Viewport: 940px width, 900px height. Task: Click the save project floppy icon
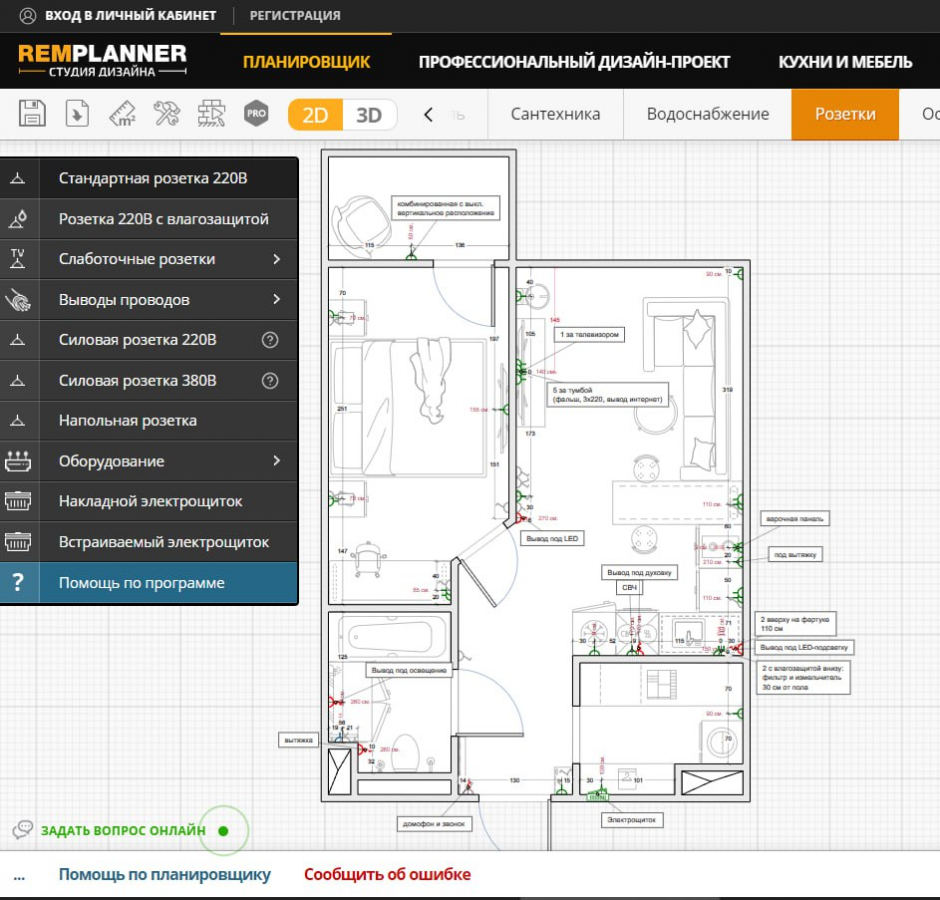32,113
